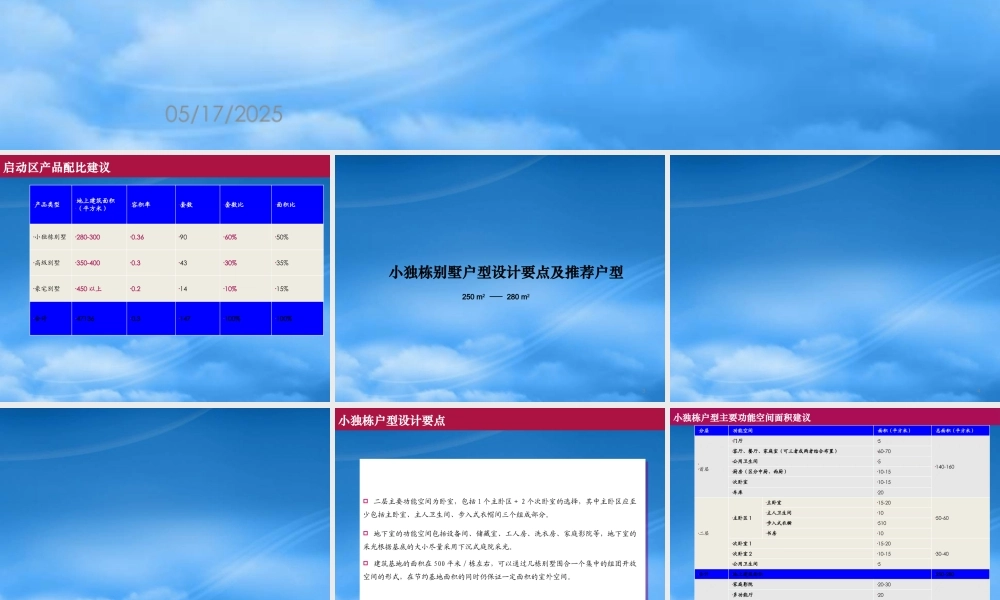Image resolution: width=1000 pixels, height=600 pixels.
Task: Open the 小独栋户型设计要点 slide thumbnail
Action: (x=500, y=504)
